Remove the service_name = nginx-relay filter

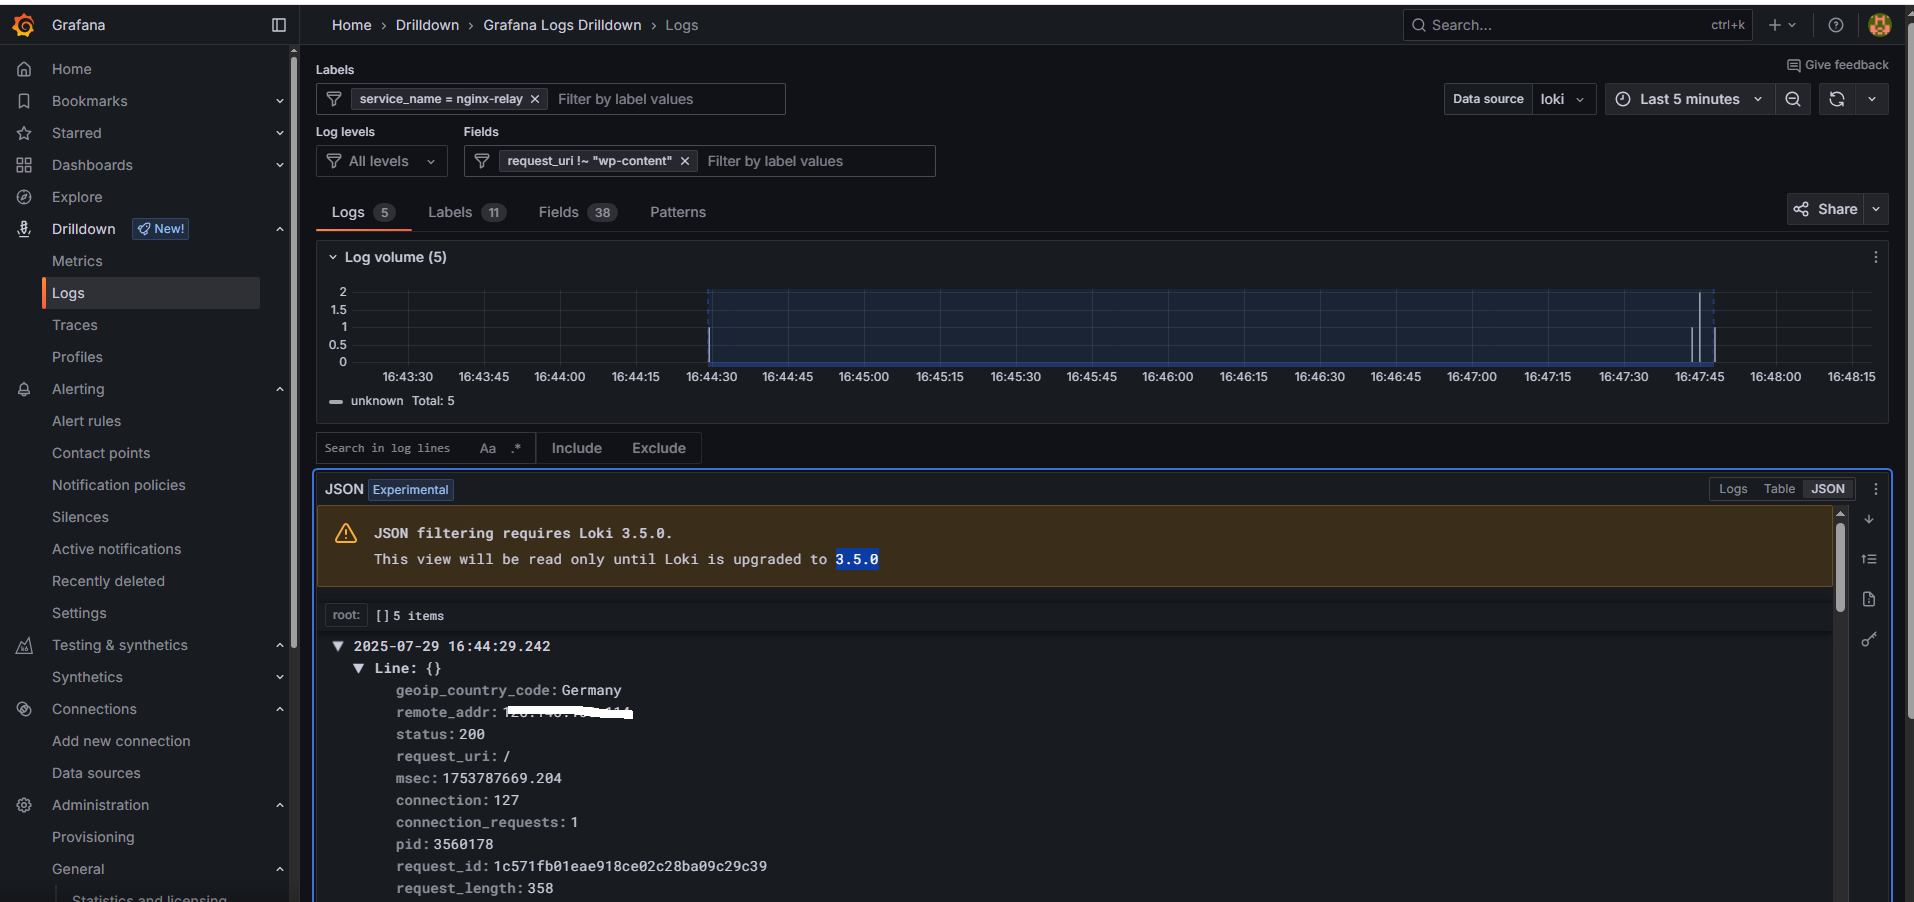pyautogui.click(x=535, y=99)
